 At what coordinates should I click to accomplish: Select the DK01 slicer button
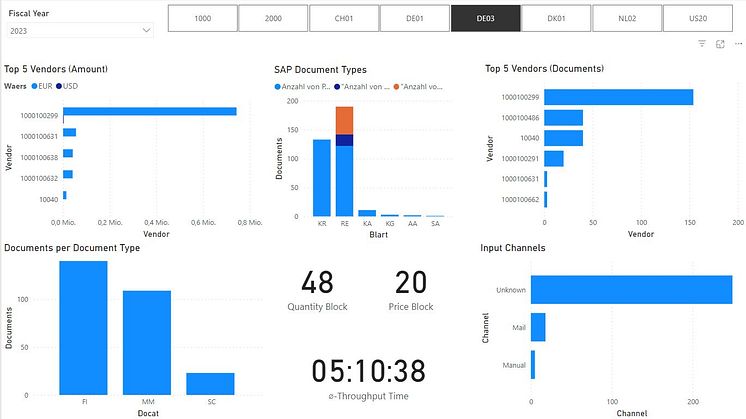556,18
